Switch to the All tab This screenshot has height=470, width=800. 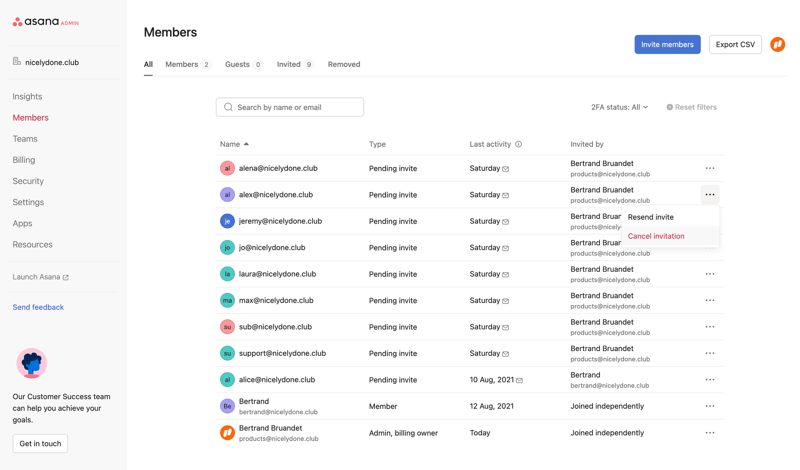[148, 64]
